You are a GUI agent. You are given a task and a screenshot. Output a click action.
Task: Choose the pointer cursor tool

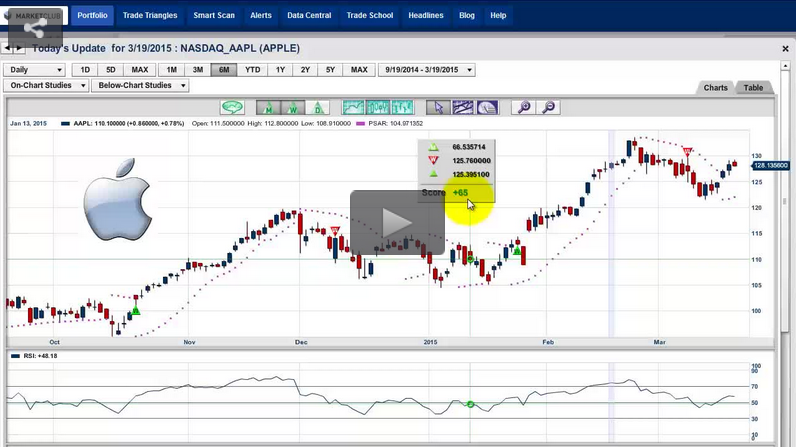438,107
